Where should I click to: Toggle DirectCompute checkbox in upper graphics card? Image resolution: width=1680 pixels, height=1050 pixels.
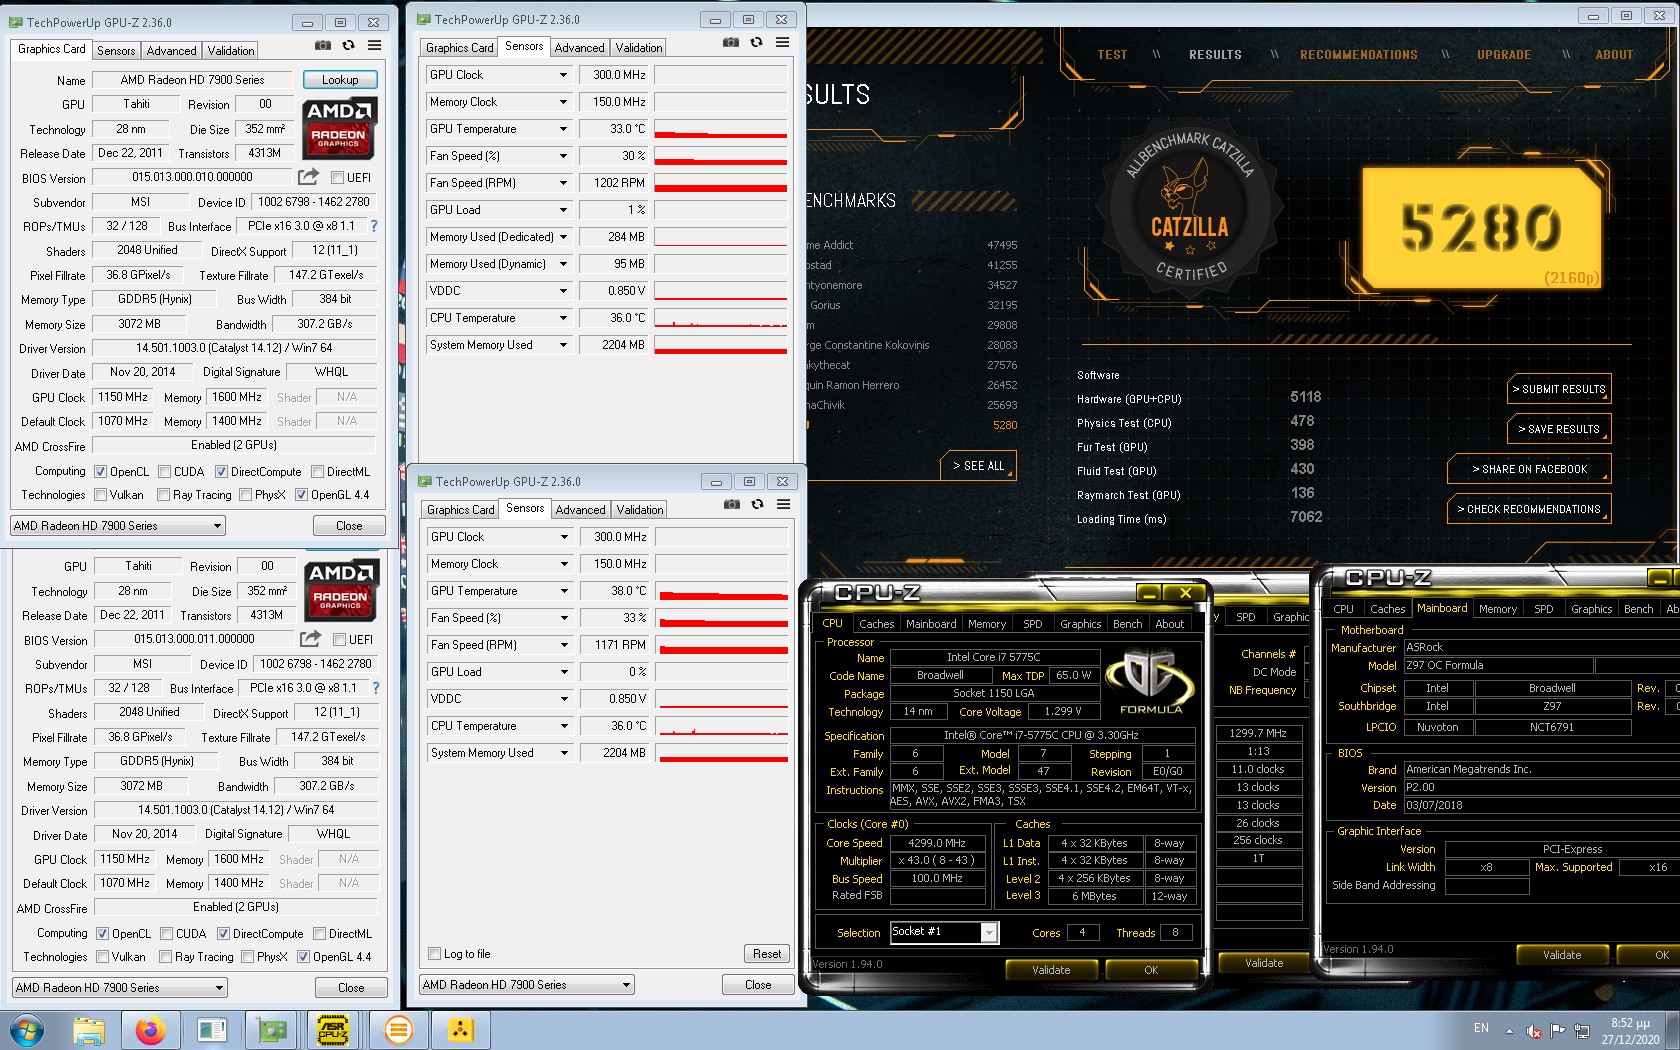click(221, 472)
